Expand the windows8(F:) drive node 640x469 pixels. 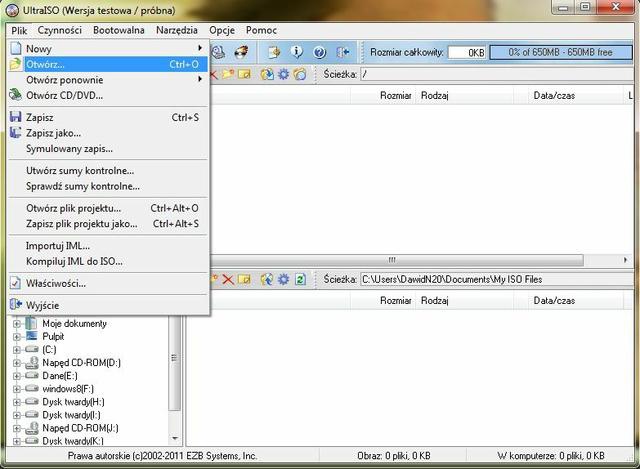click(17, 389)
